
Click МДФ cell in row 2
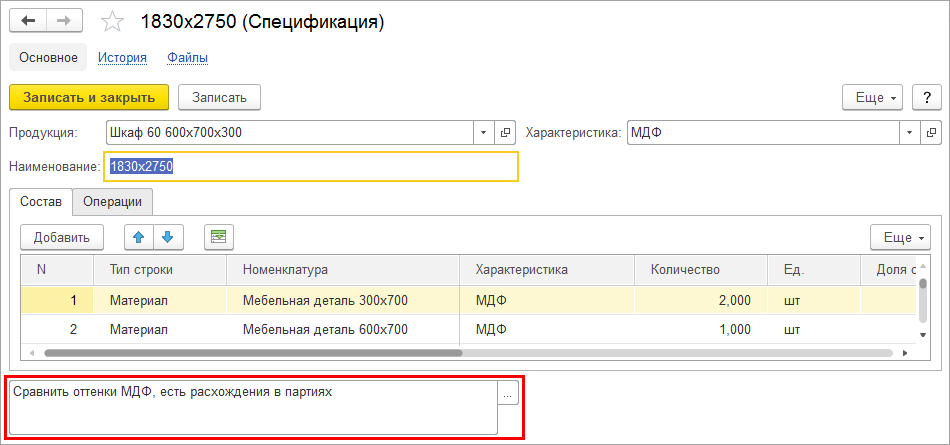(x=547, y=330)
